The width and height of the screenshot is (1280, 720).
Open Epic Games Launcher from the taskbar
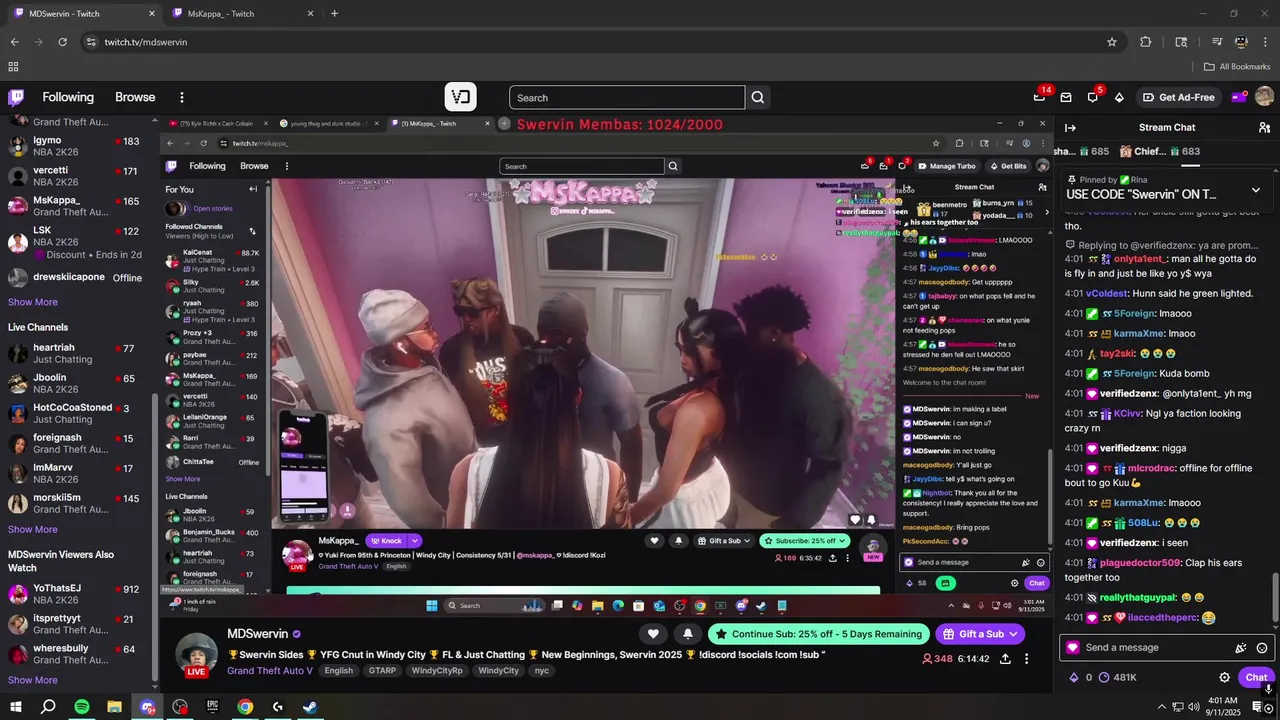click(x=212, y=707)
